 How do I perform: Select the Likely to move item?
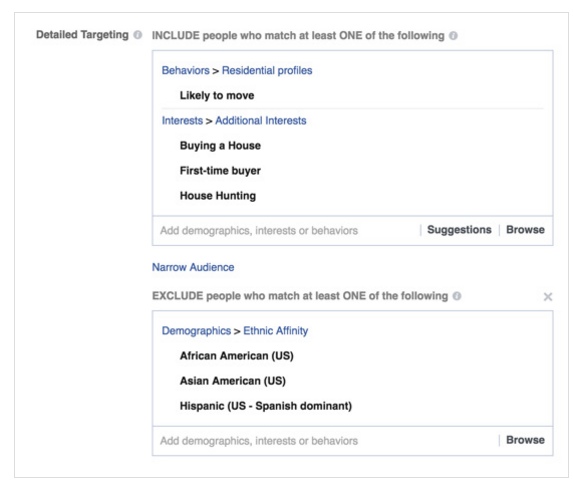click(x=217, y=95)
